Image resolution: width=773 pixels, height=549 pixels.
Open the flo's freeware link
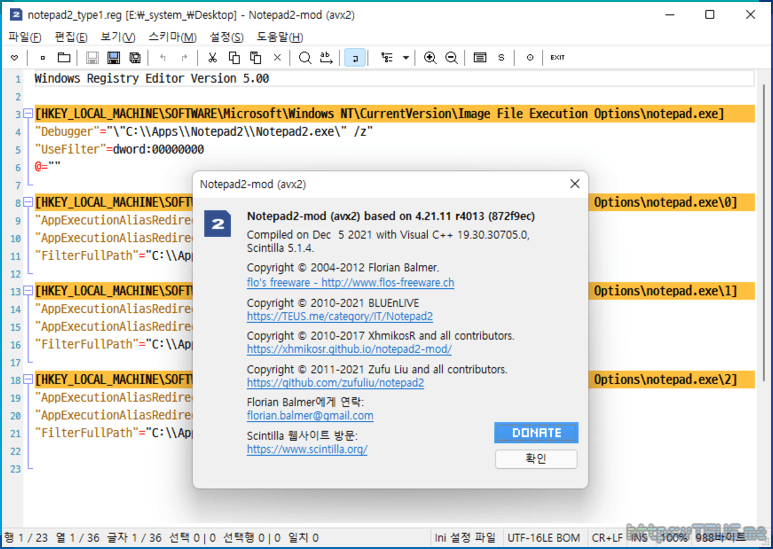click(351, 282)
